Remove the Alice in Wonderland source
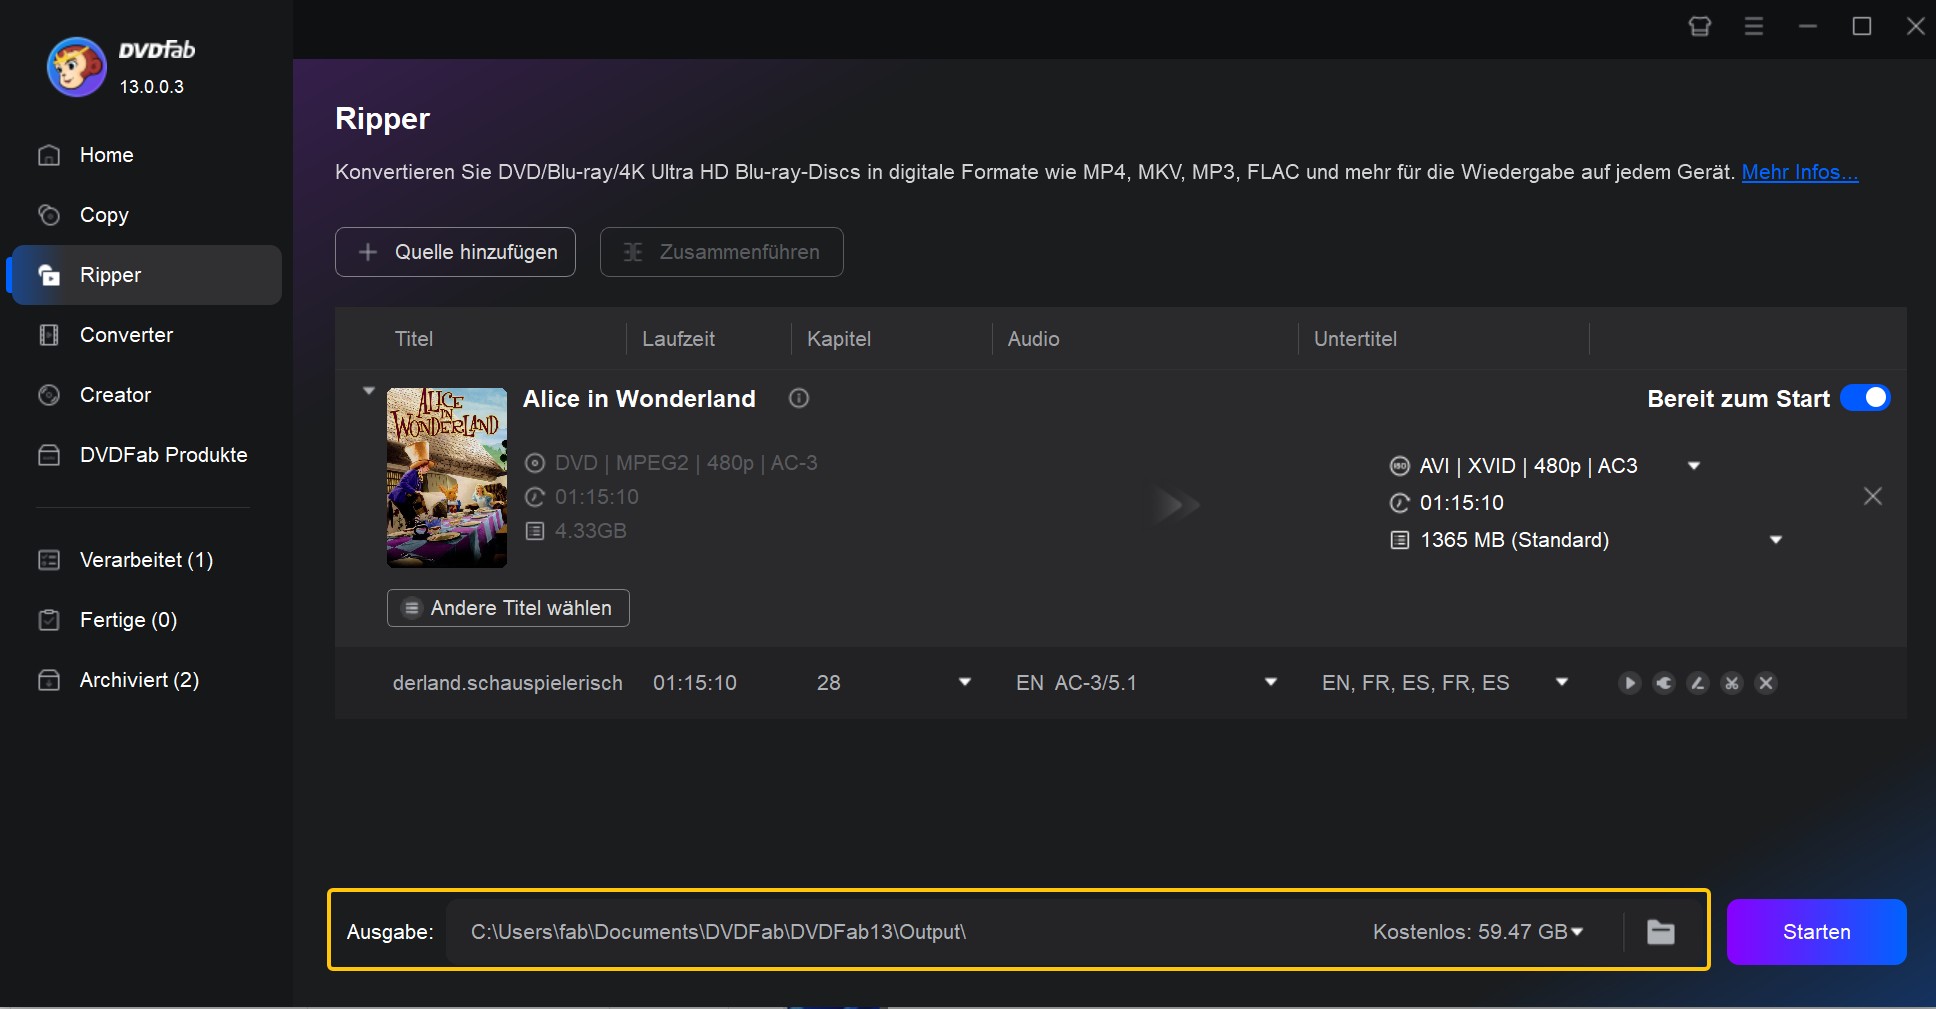 point(1873,496)
